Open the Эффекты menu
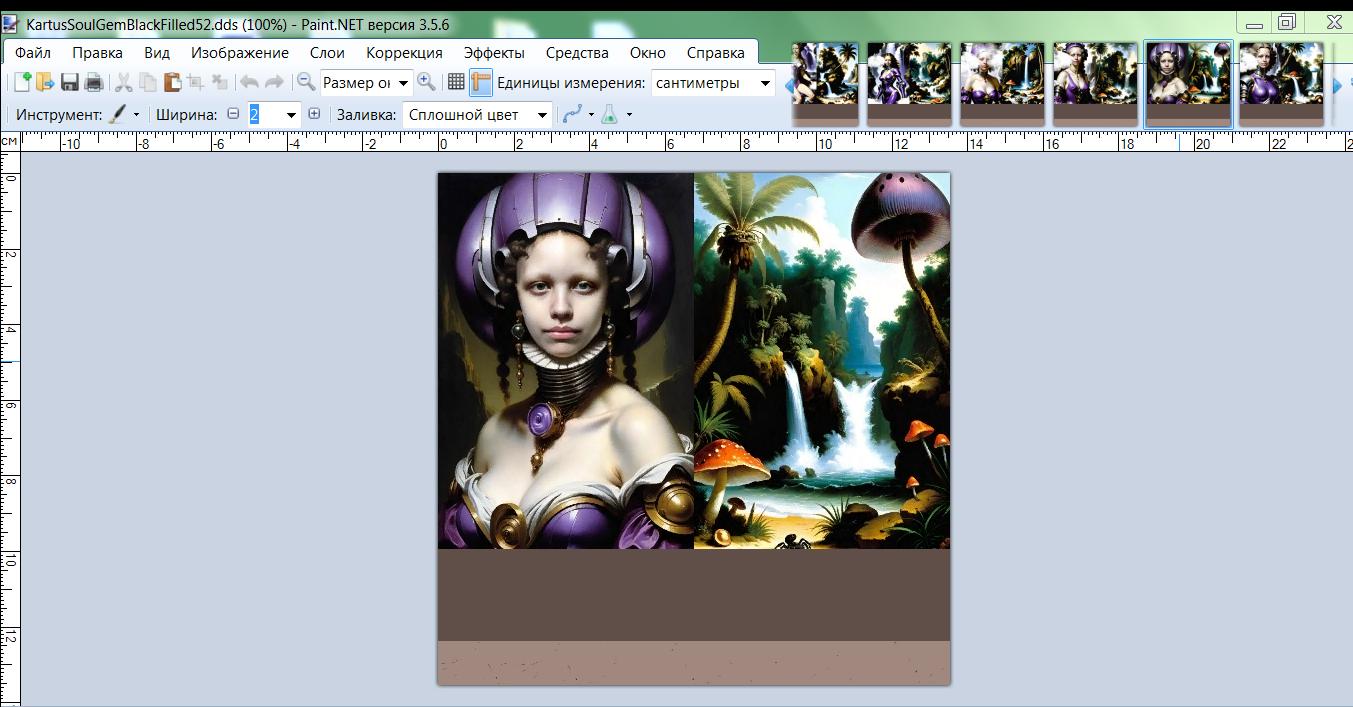The image size is (1353, 707). tap(494, 53)
